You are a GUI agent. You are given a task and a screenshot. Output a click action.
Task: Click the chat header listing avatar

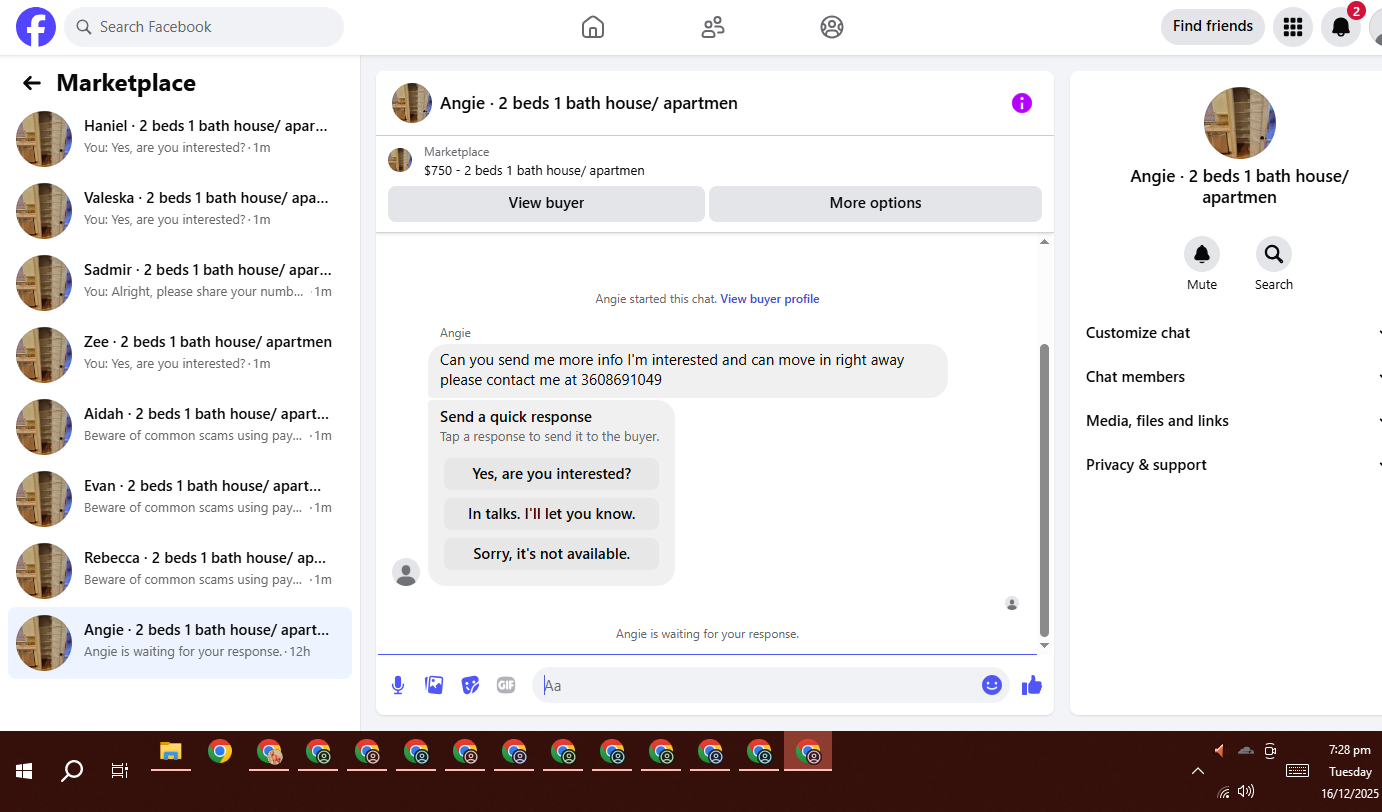pyautogui.click(x=412, y=103)
